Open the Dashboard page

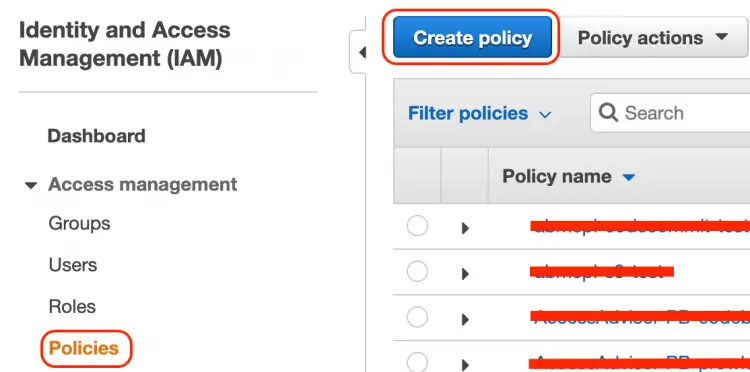[96, 136]
